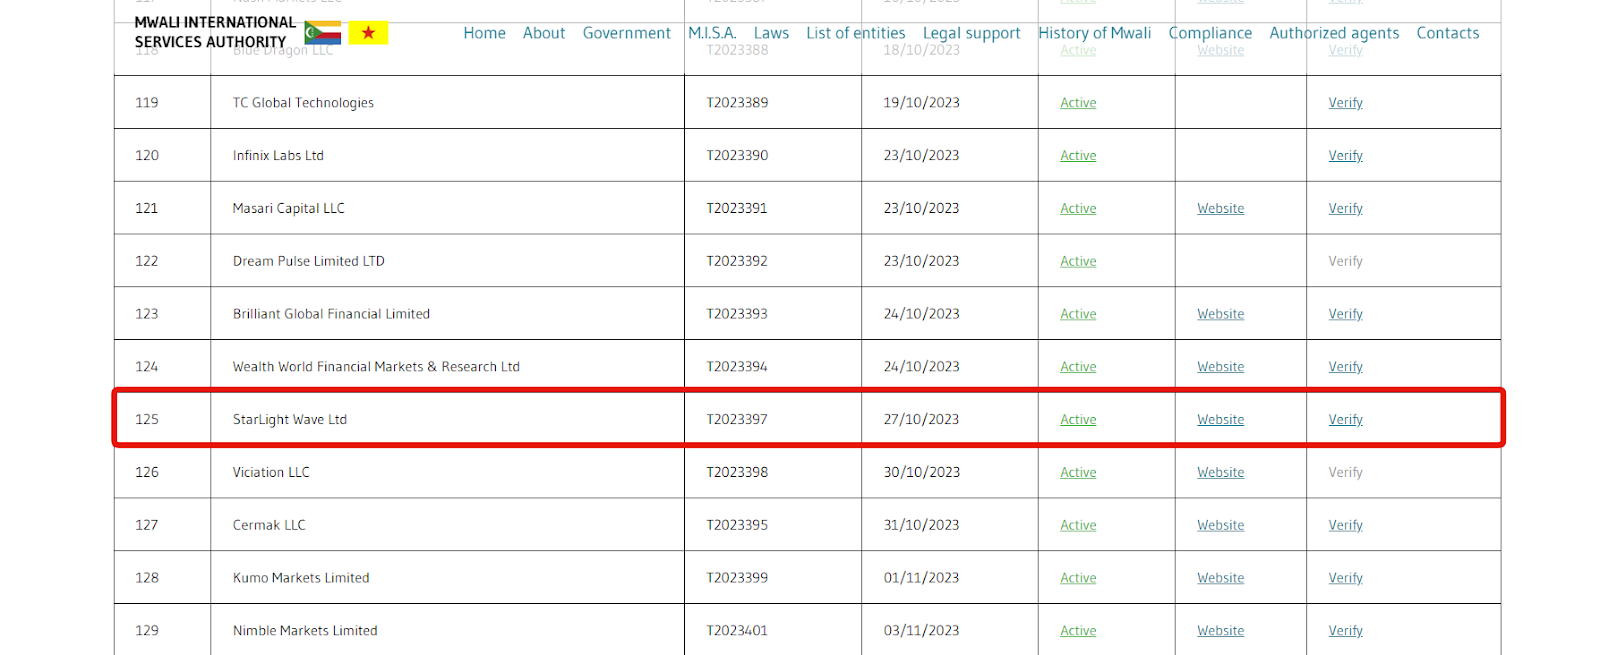Open Website link for Nimble Markets Limited
This screenshot has height=655, width=1600.
pyautogui.click(x=1221, y=631)
